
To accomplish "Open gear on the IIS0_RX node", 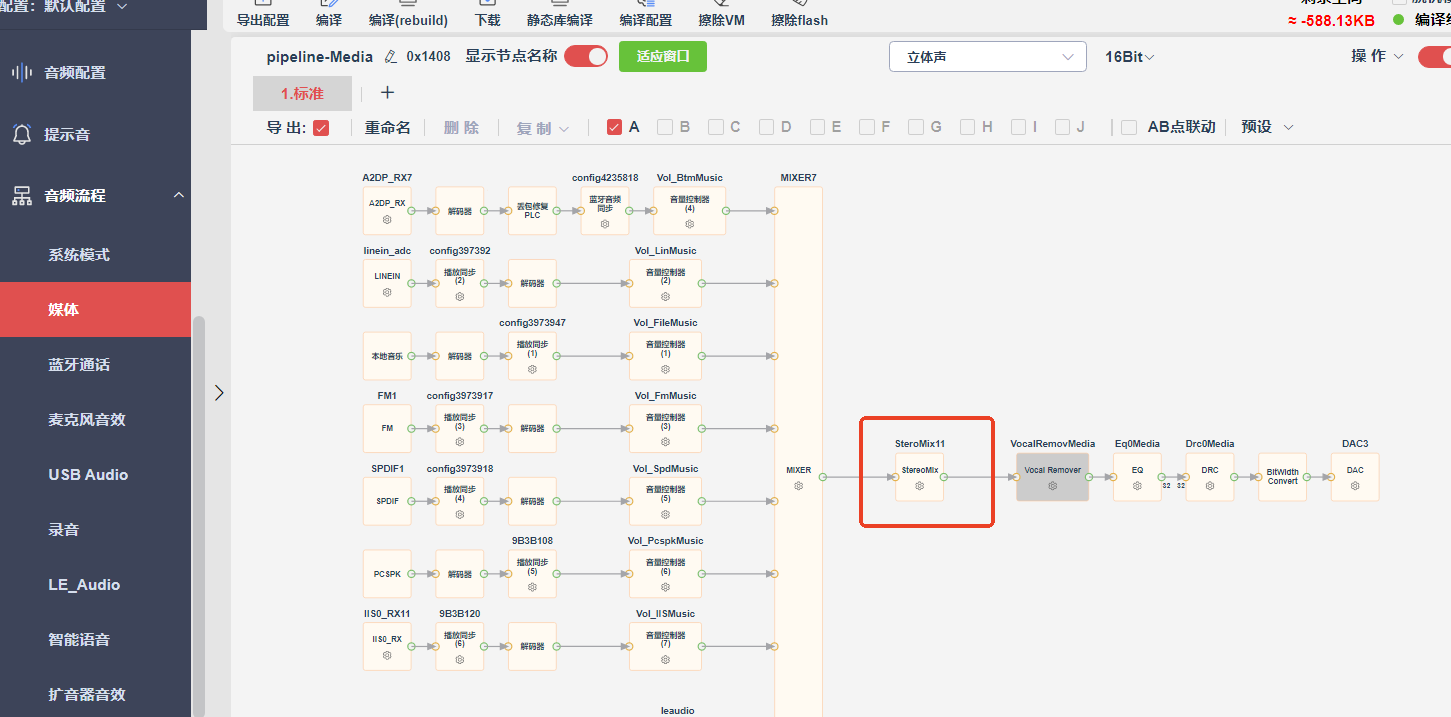I will [387, 656].
